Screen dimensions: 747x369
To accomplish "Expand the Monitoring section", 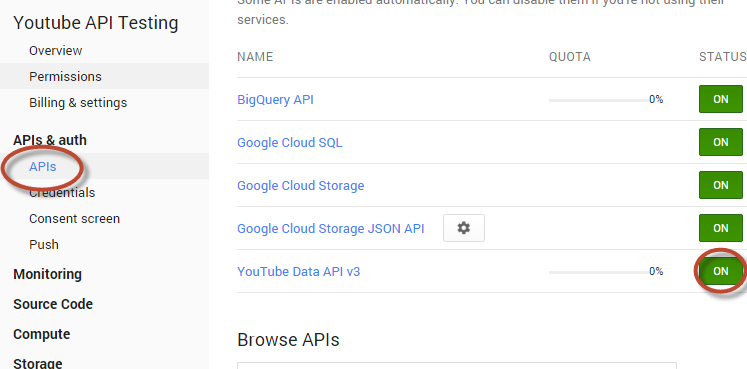I will point(48,274).
